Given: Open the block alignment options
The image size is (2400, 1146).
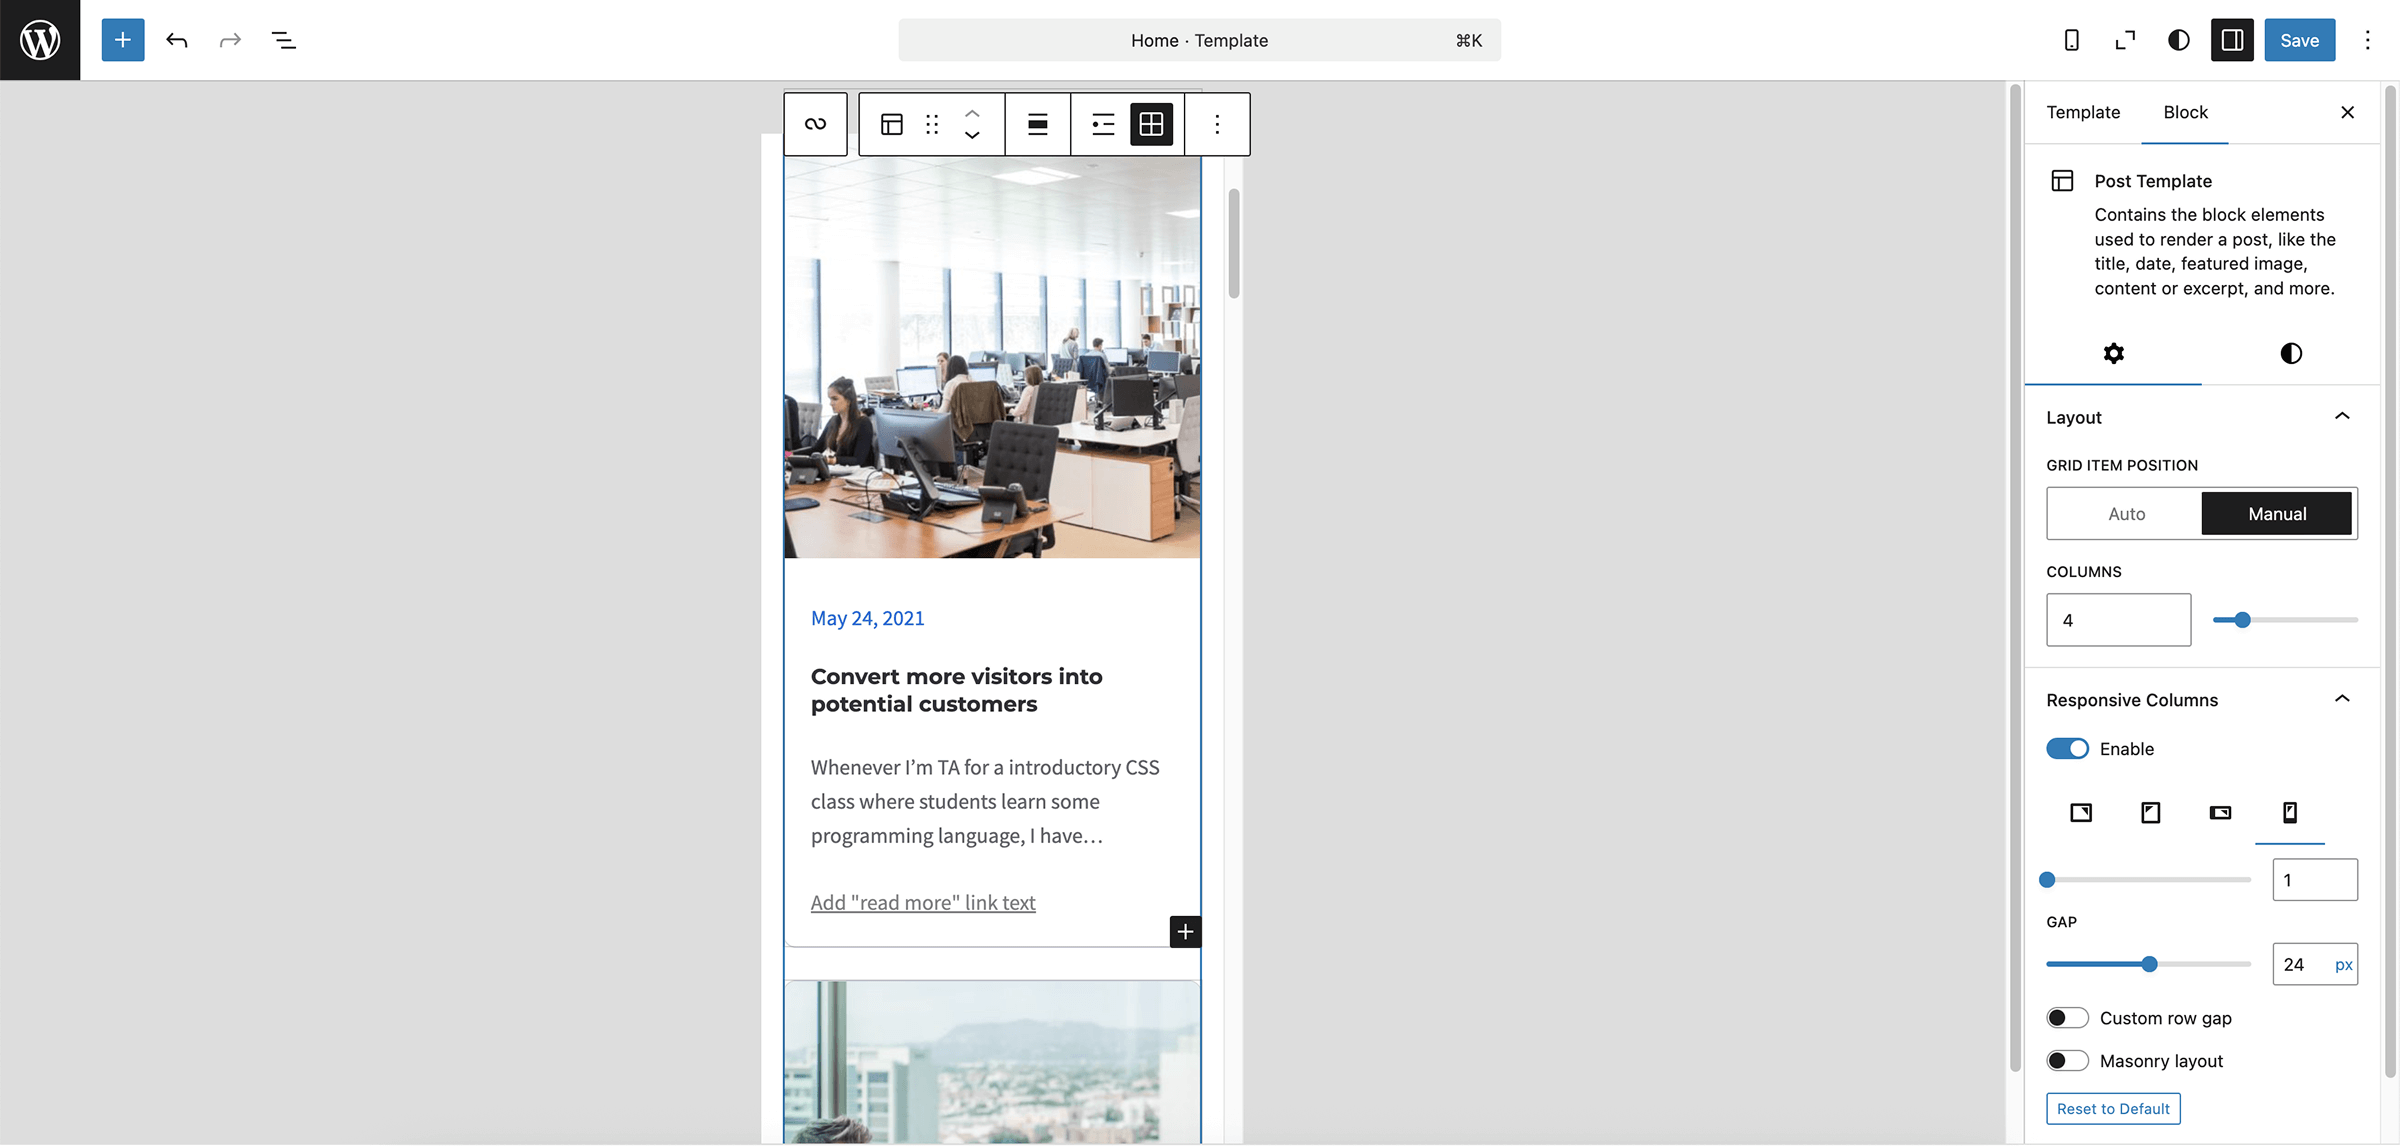Looking at the screenshot, I should (x=1038, y=124).
